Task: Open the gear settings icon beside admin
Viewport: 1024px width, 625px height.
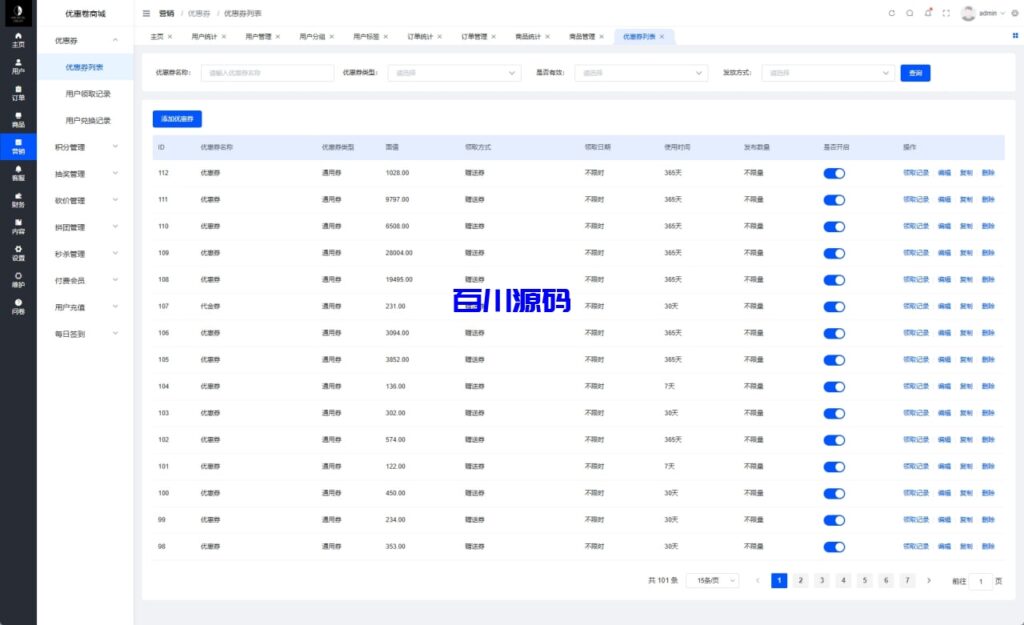Action: point(1015,13)
